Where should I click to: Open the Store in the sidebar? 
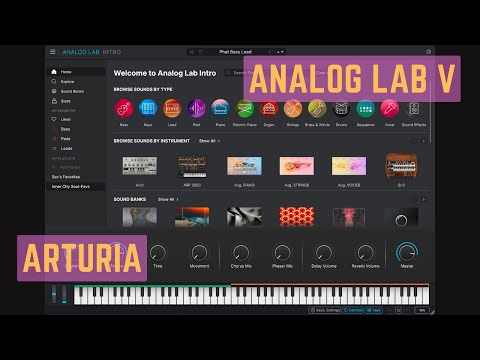coord(76,101)
